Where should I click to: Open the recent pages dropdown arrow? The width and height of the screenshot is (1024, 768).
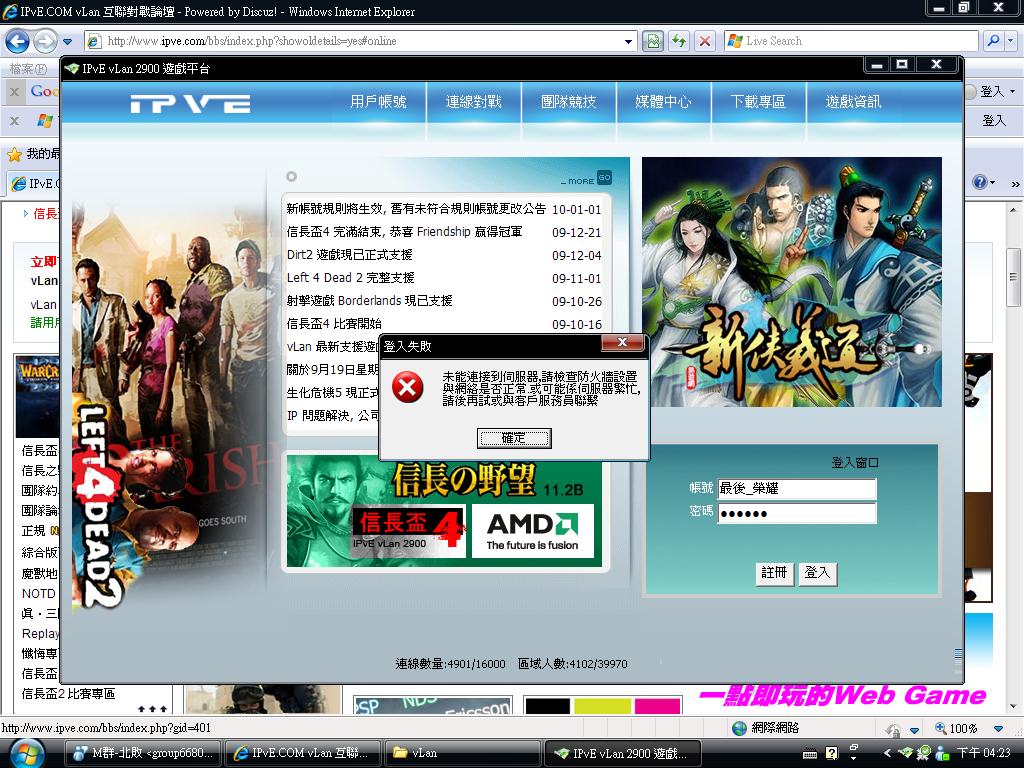67,42
